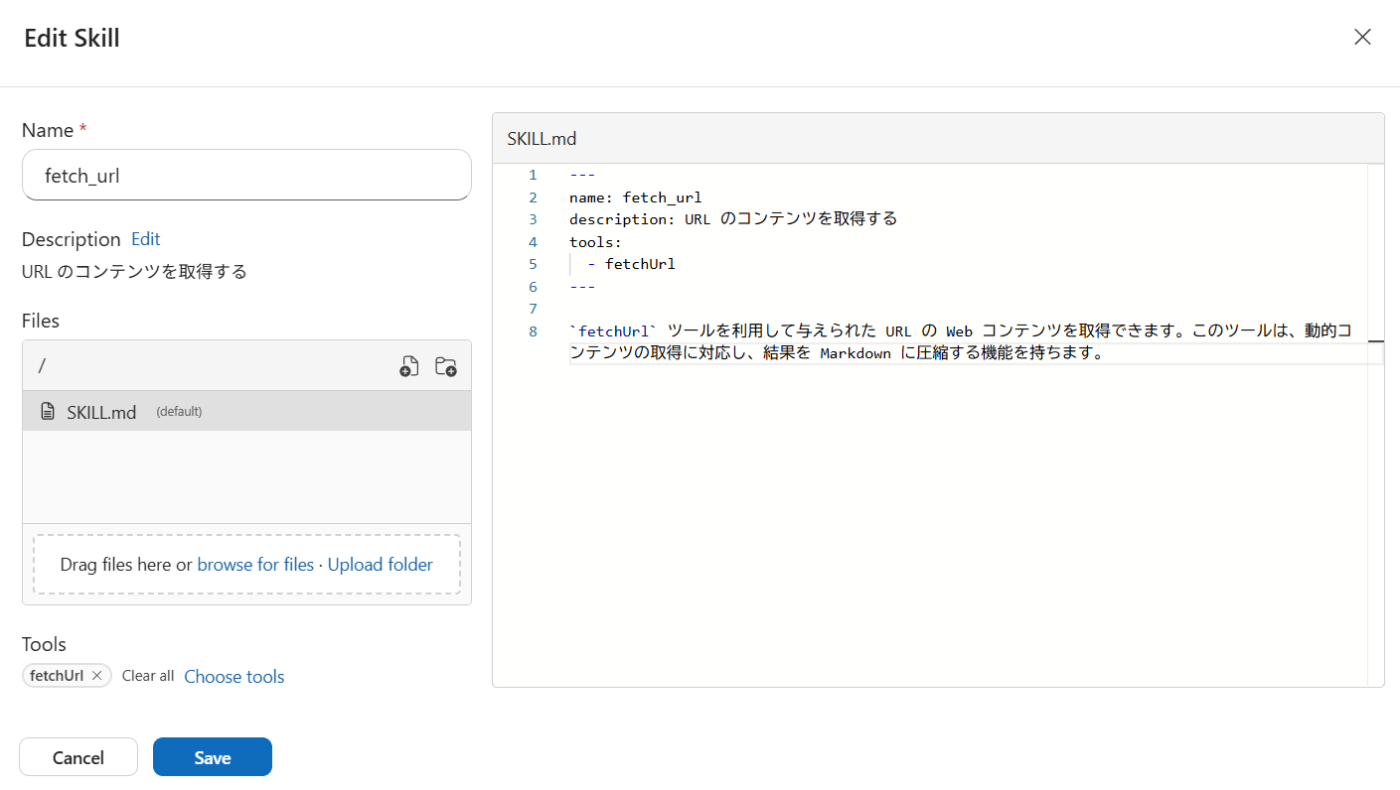
Task: Select SKILL.md in the file list
Action: pyautogui.click(x=247, y=411)
